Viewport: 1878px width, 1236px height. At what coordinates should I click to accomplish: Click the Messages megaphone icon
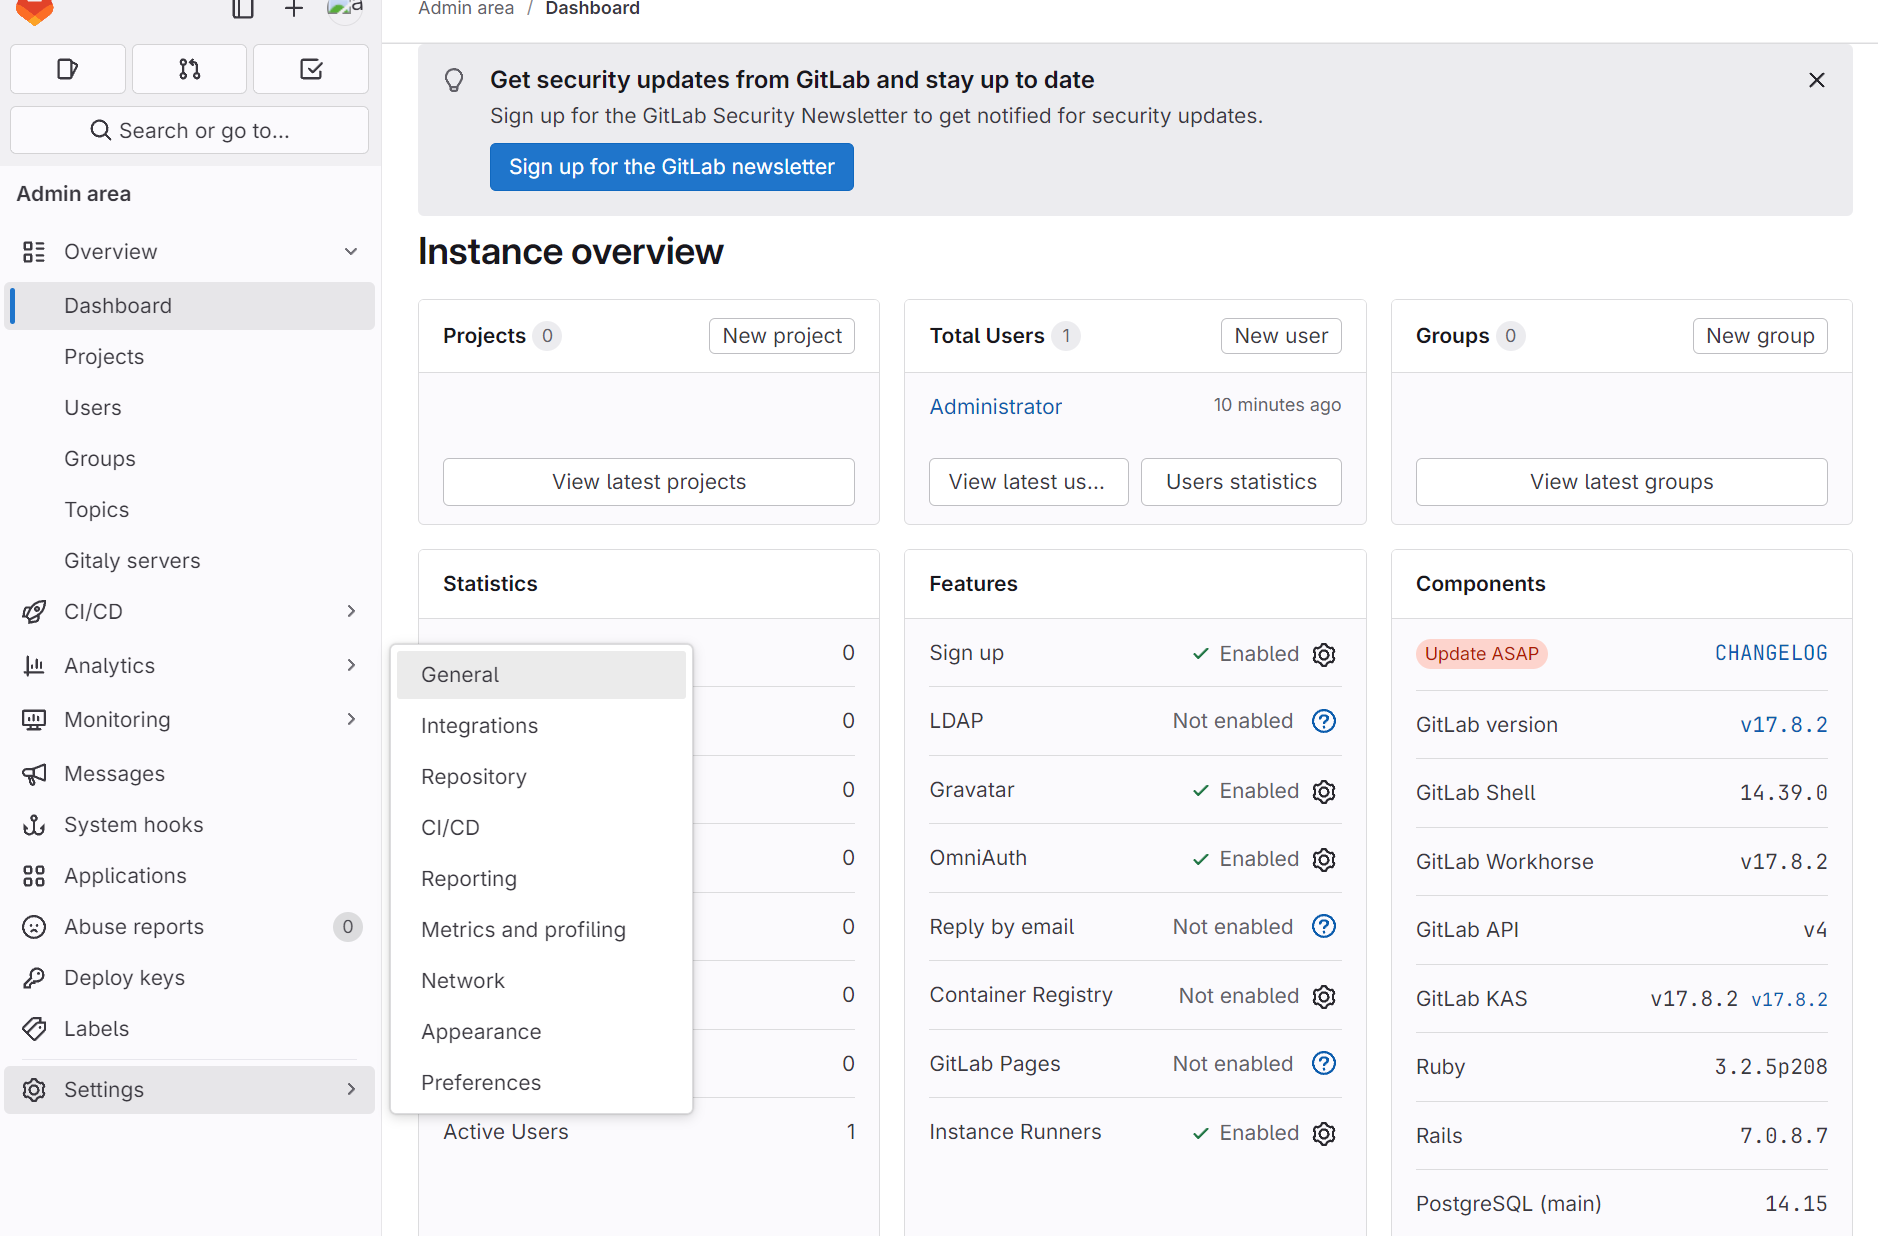coord(34,774)
